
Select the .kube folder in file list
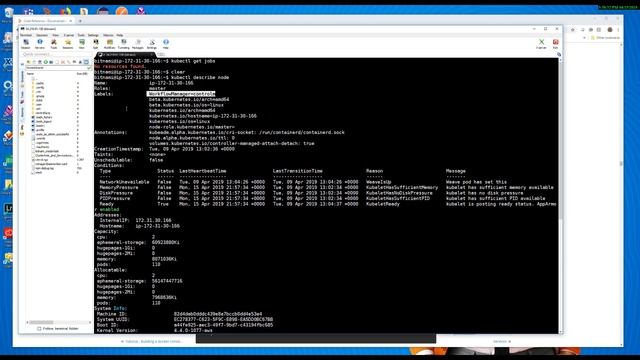click(x=39, y=100)
